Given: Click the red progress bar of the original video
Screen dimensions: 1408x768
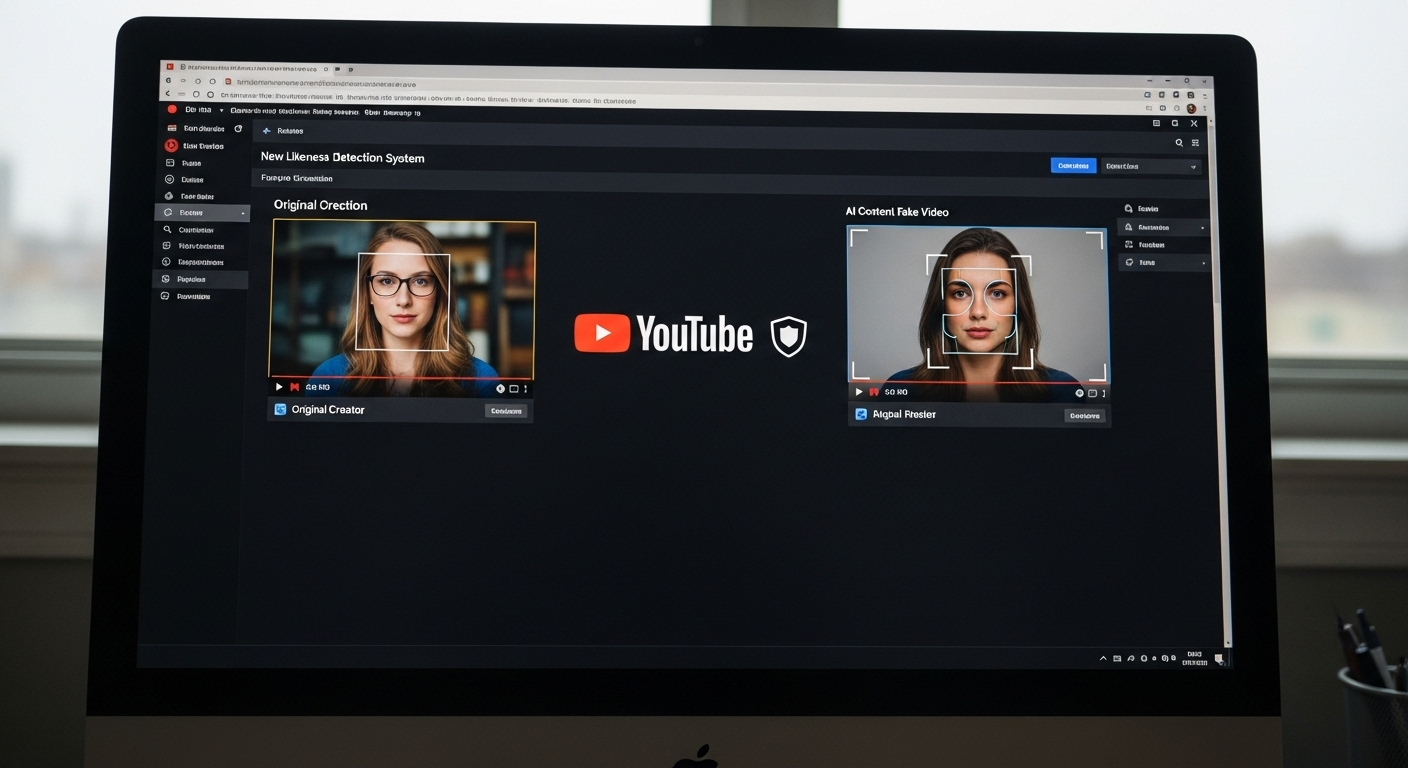Looking at the screenshot, I should (400, 379).
